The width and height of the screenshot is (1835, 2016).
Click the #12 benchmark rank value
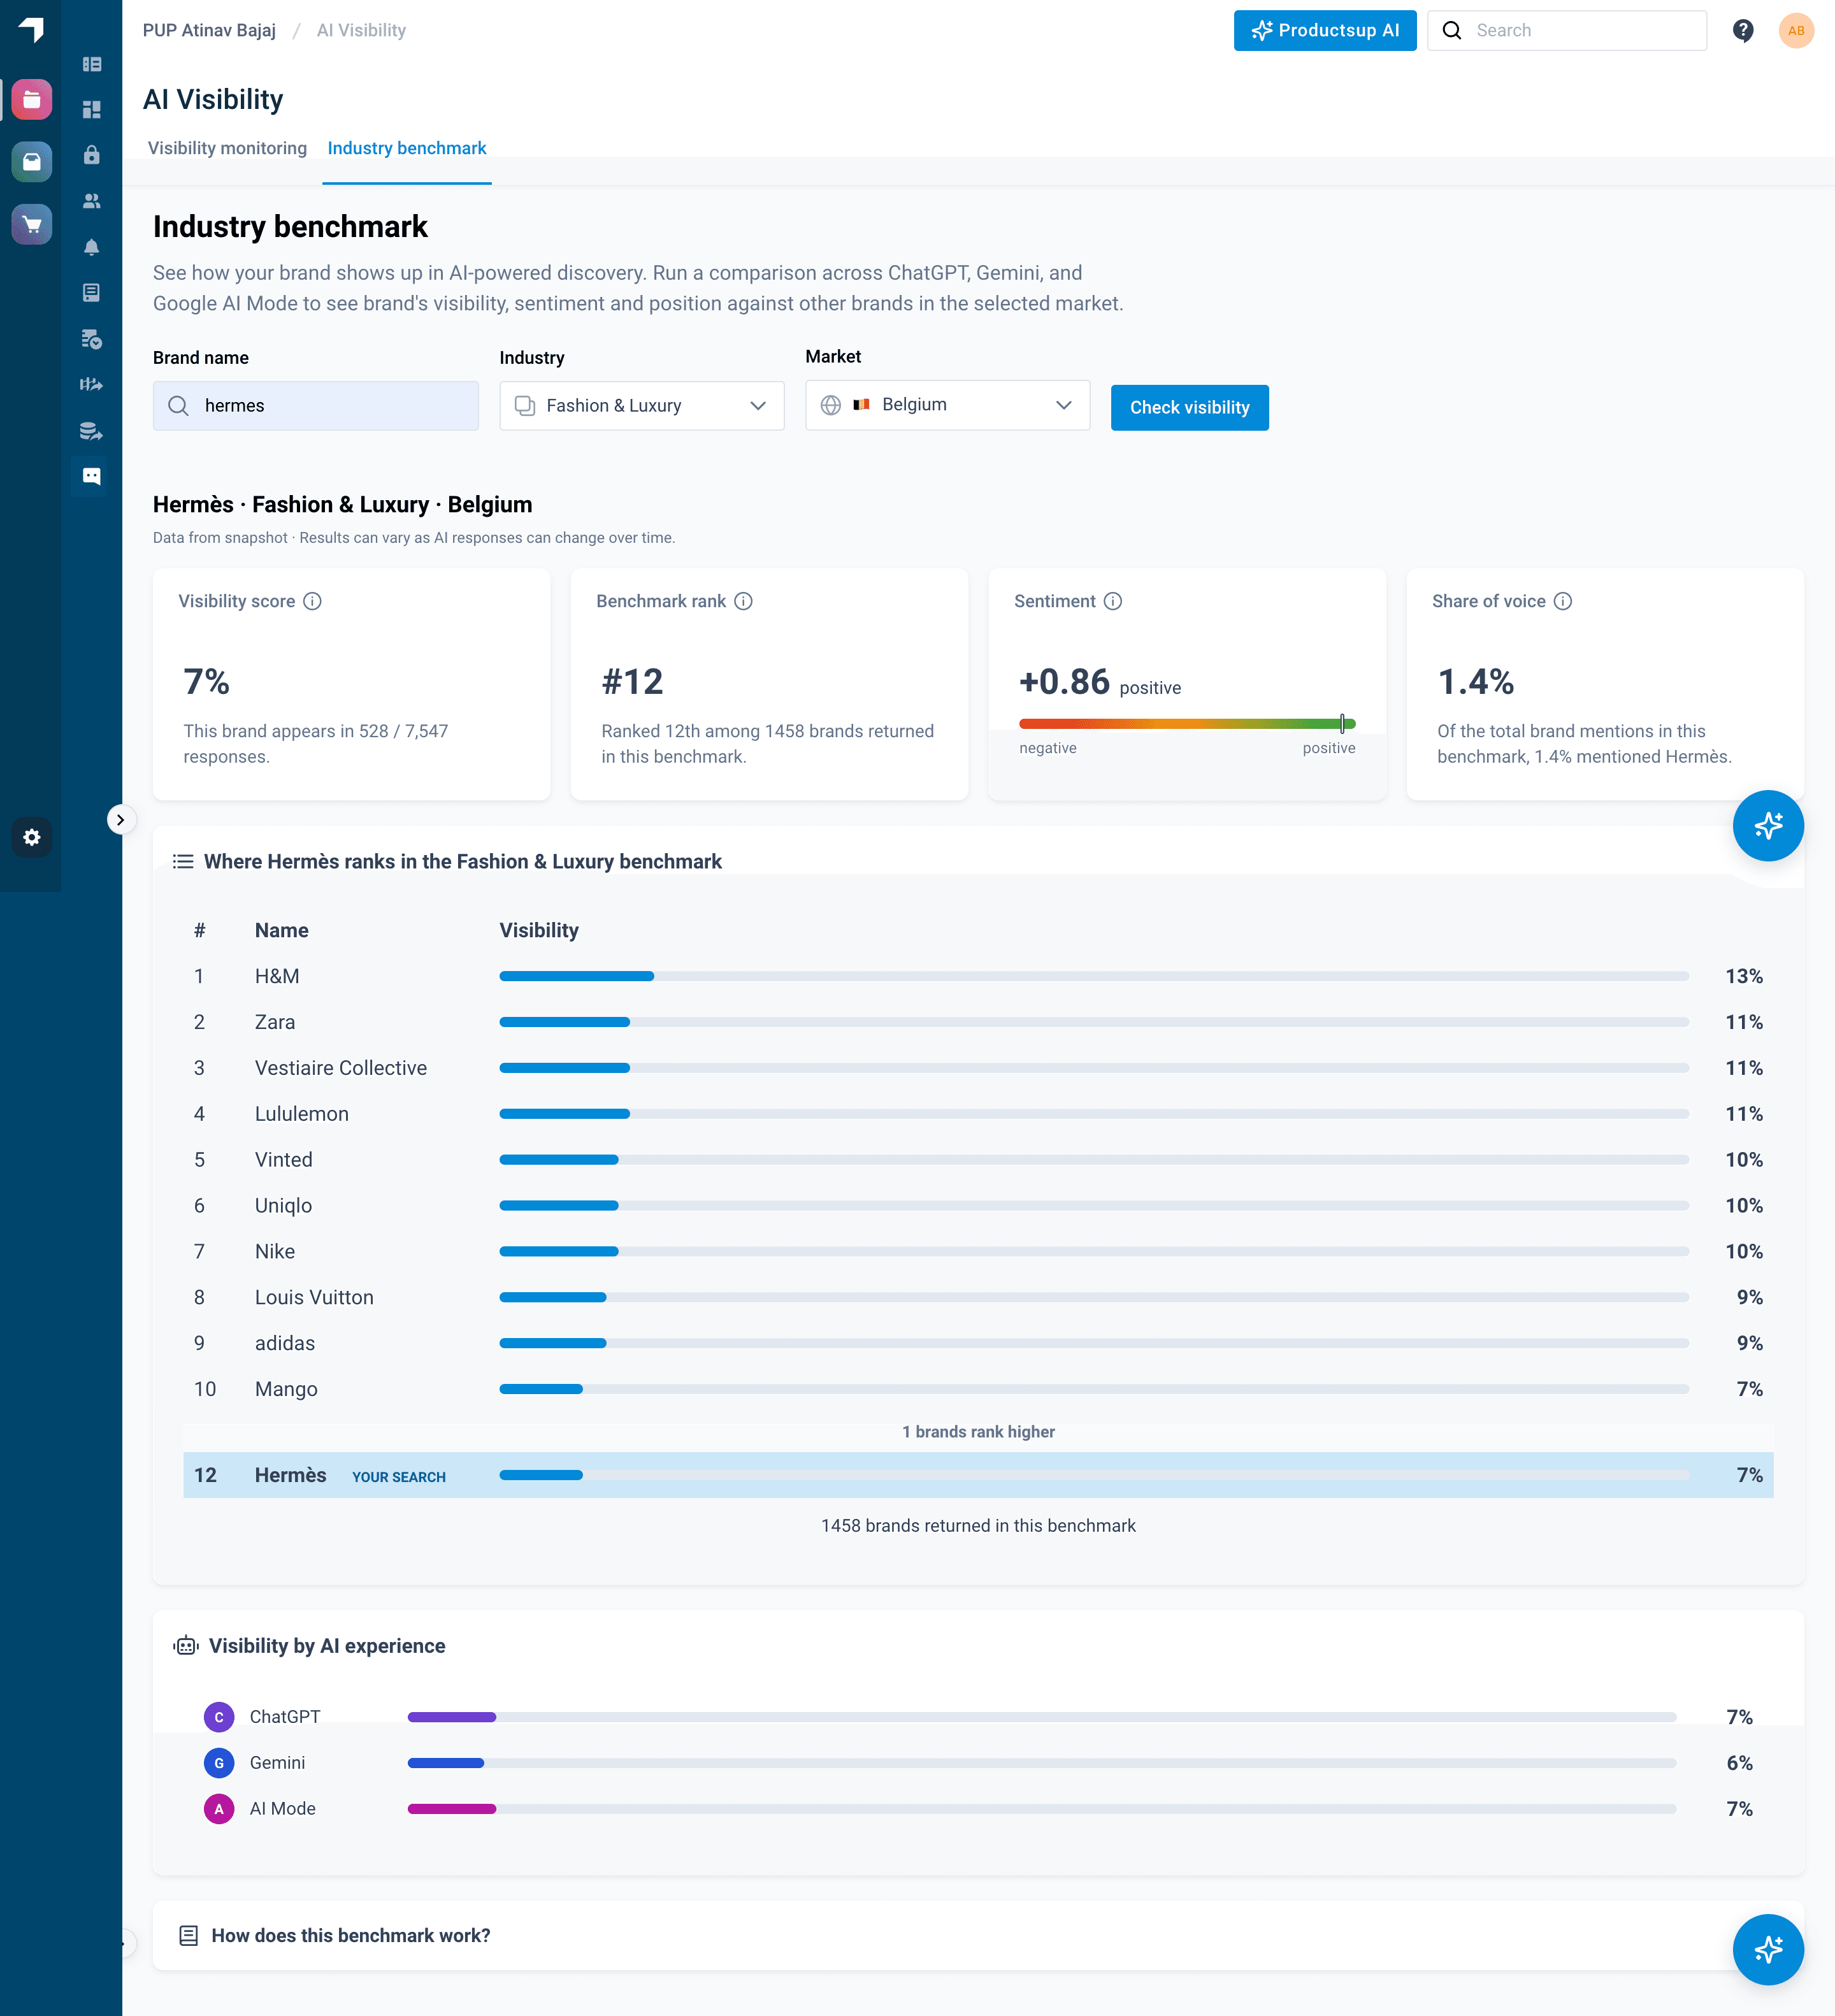click(632, 682)
